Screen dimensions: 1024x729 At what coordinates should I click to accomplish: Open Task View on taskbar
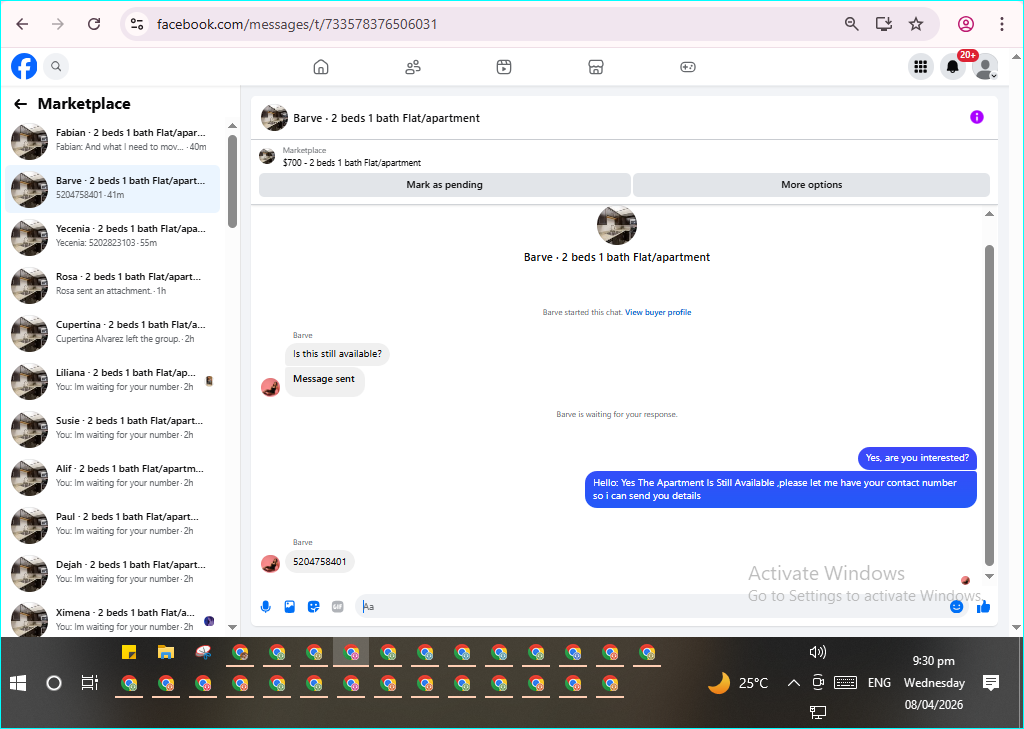(89, 683)
